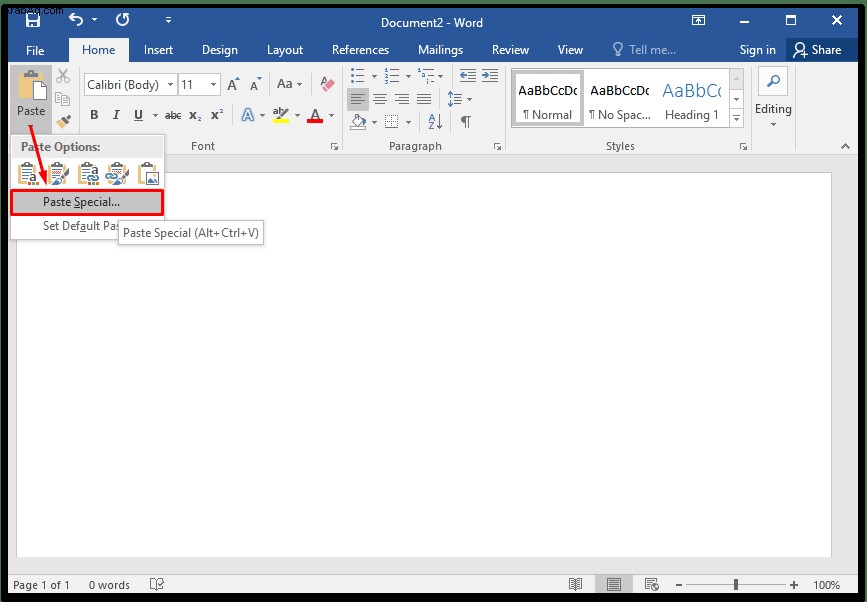
Task: Toggle superscript formatting
Action: (x=217, y=115)
